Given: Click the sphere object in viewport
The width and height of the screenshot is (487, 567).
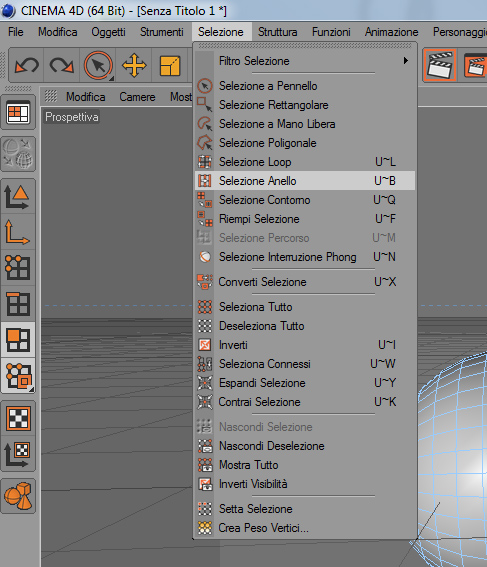Looking at the screenshot, I should point(456,452).
